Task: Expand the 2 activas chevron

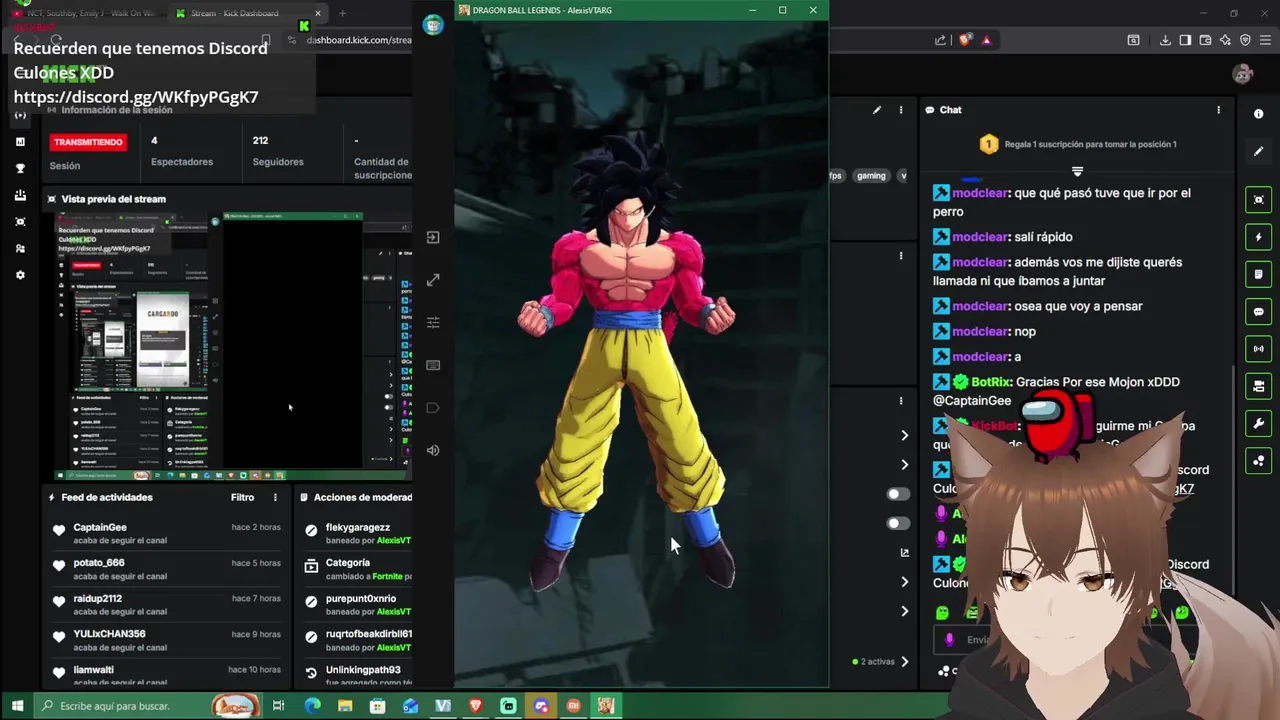Action: [905, 661]
